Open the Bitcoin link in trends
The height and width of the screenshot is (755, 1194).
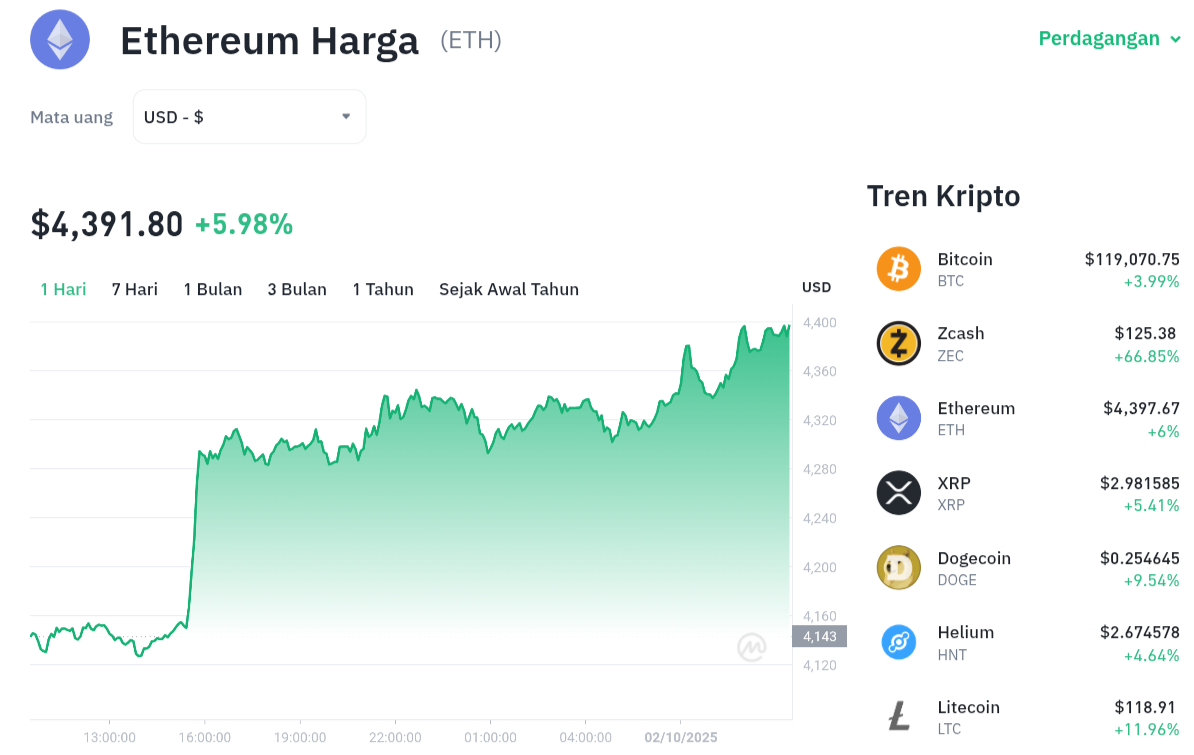click(x=965, y=259)
